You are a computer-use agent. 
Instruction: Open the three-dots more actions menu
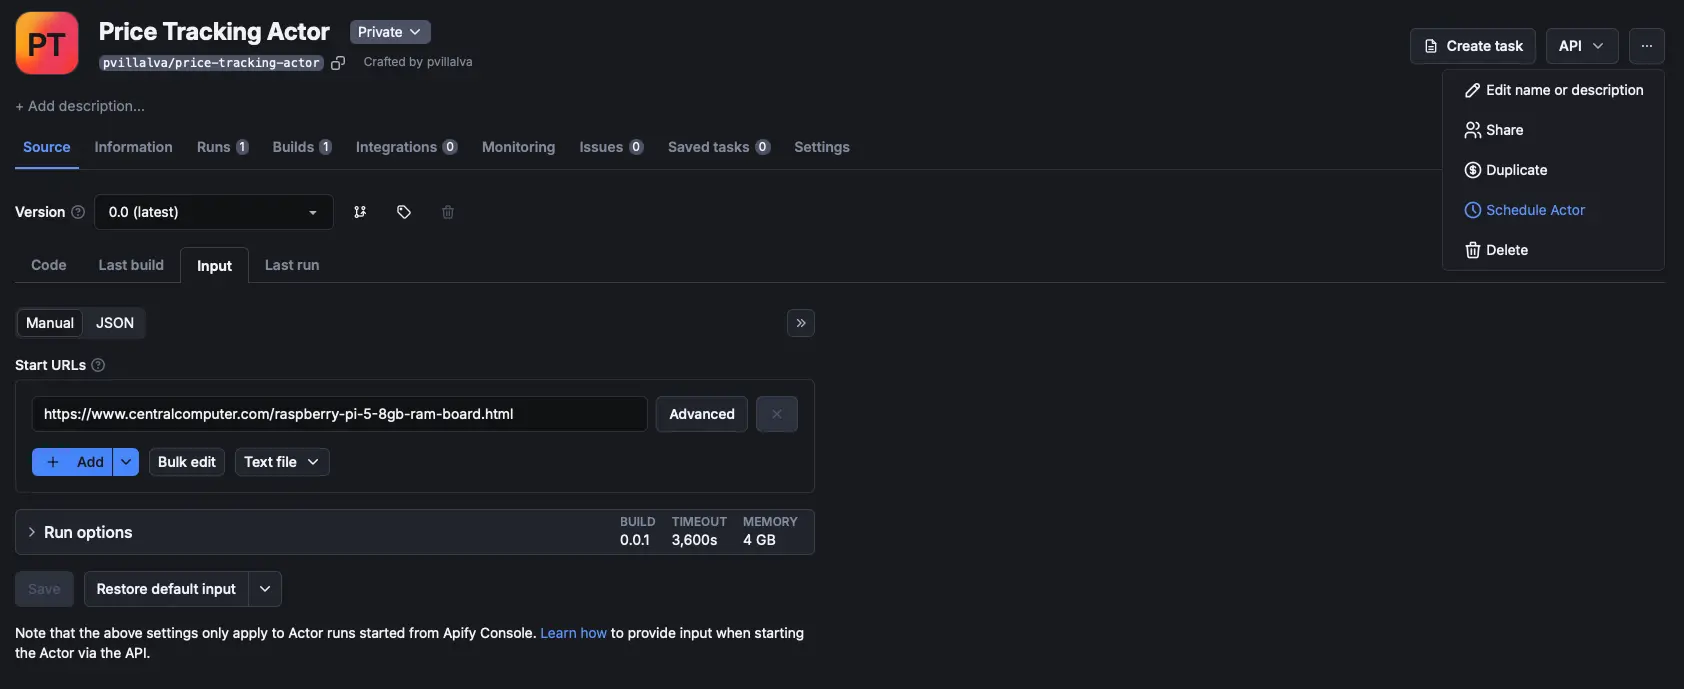pyautogui.click(x=1646, y=46)
